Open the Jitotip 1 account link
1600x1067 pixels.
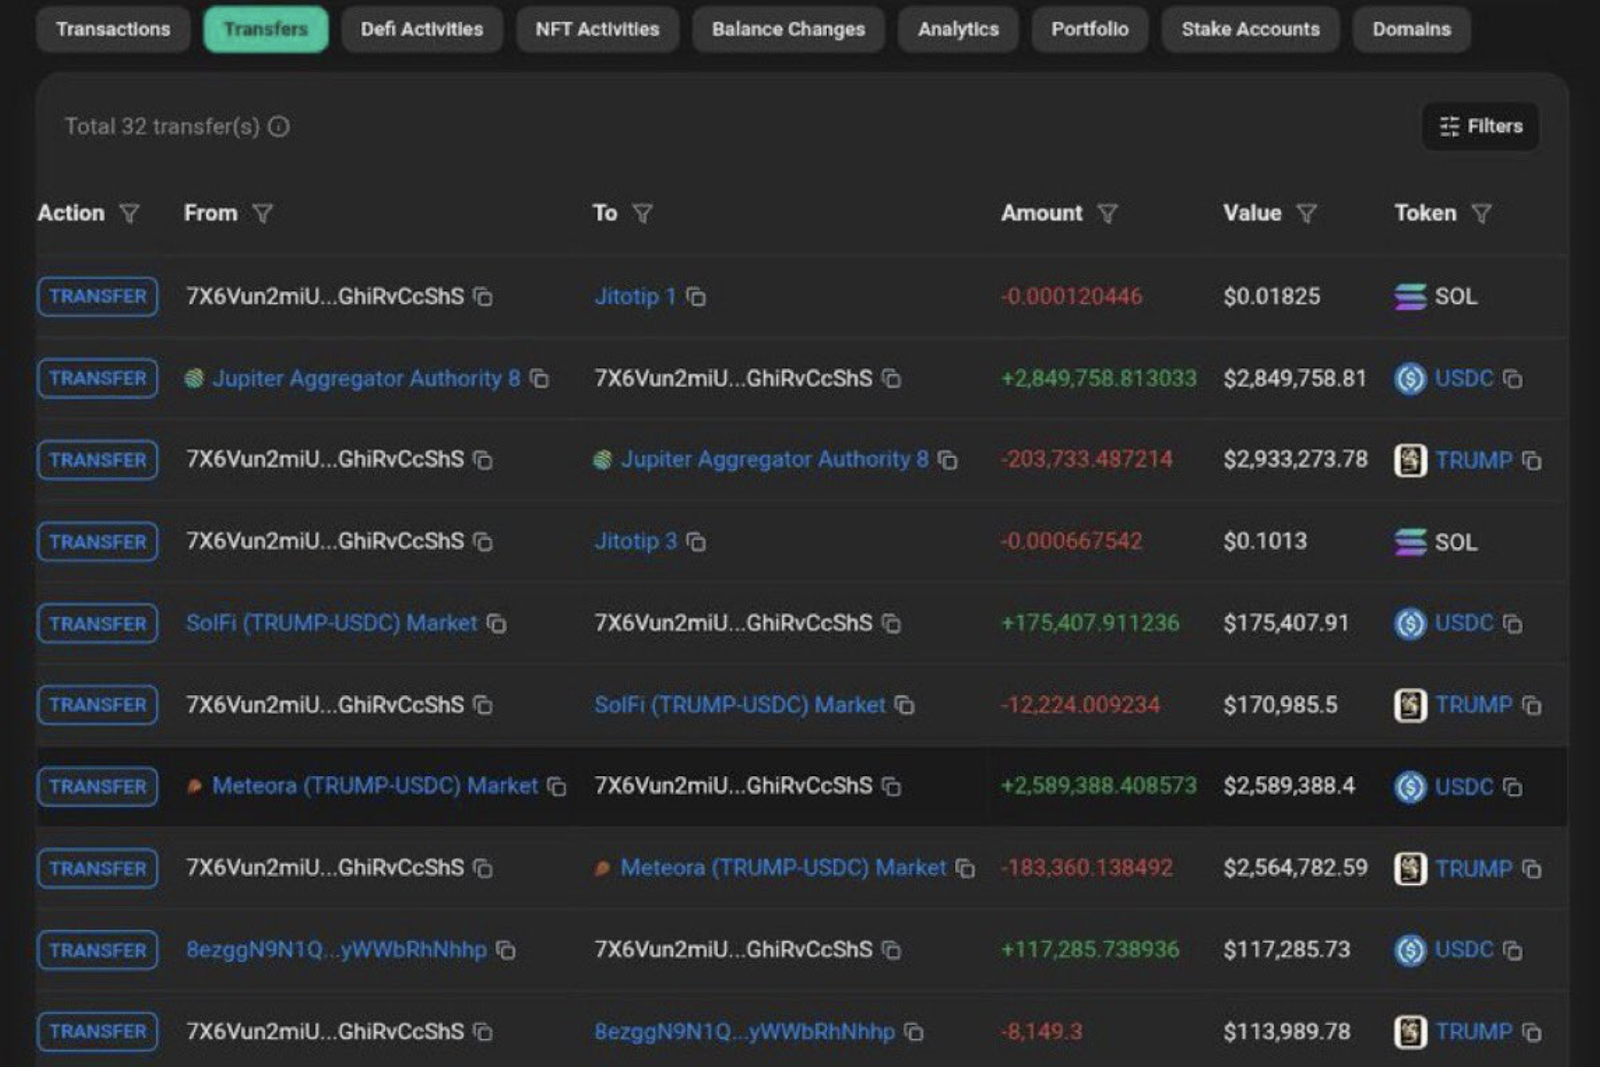tap(635, 296)
